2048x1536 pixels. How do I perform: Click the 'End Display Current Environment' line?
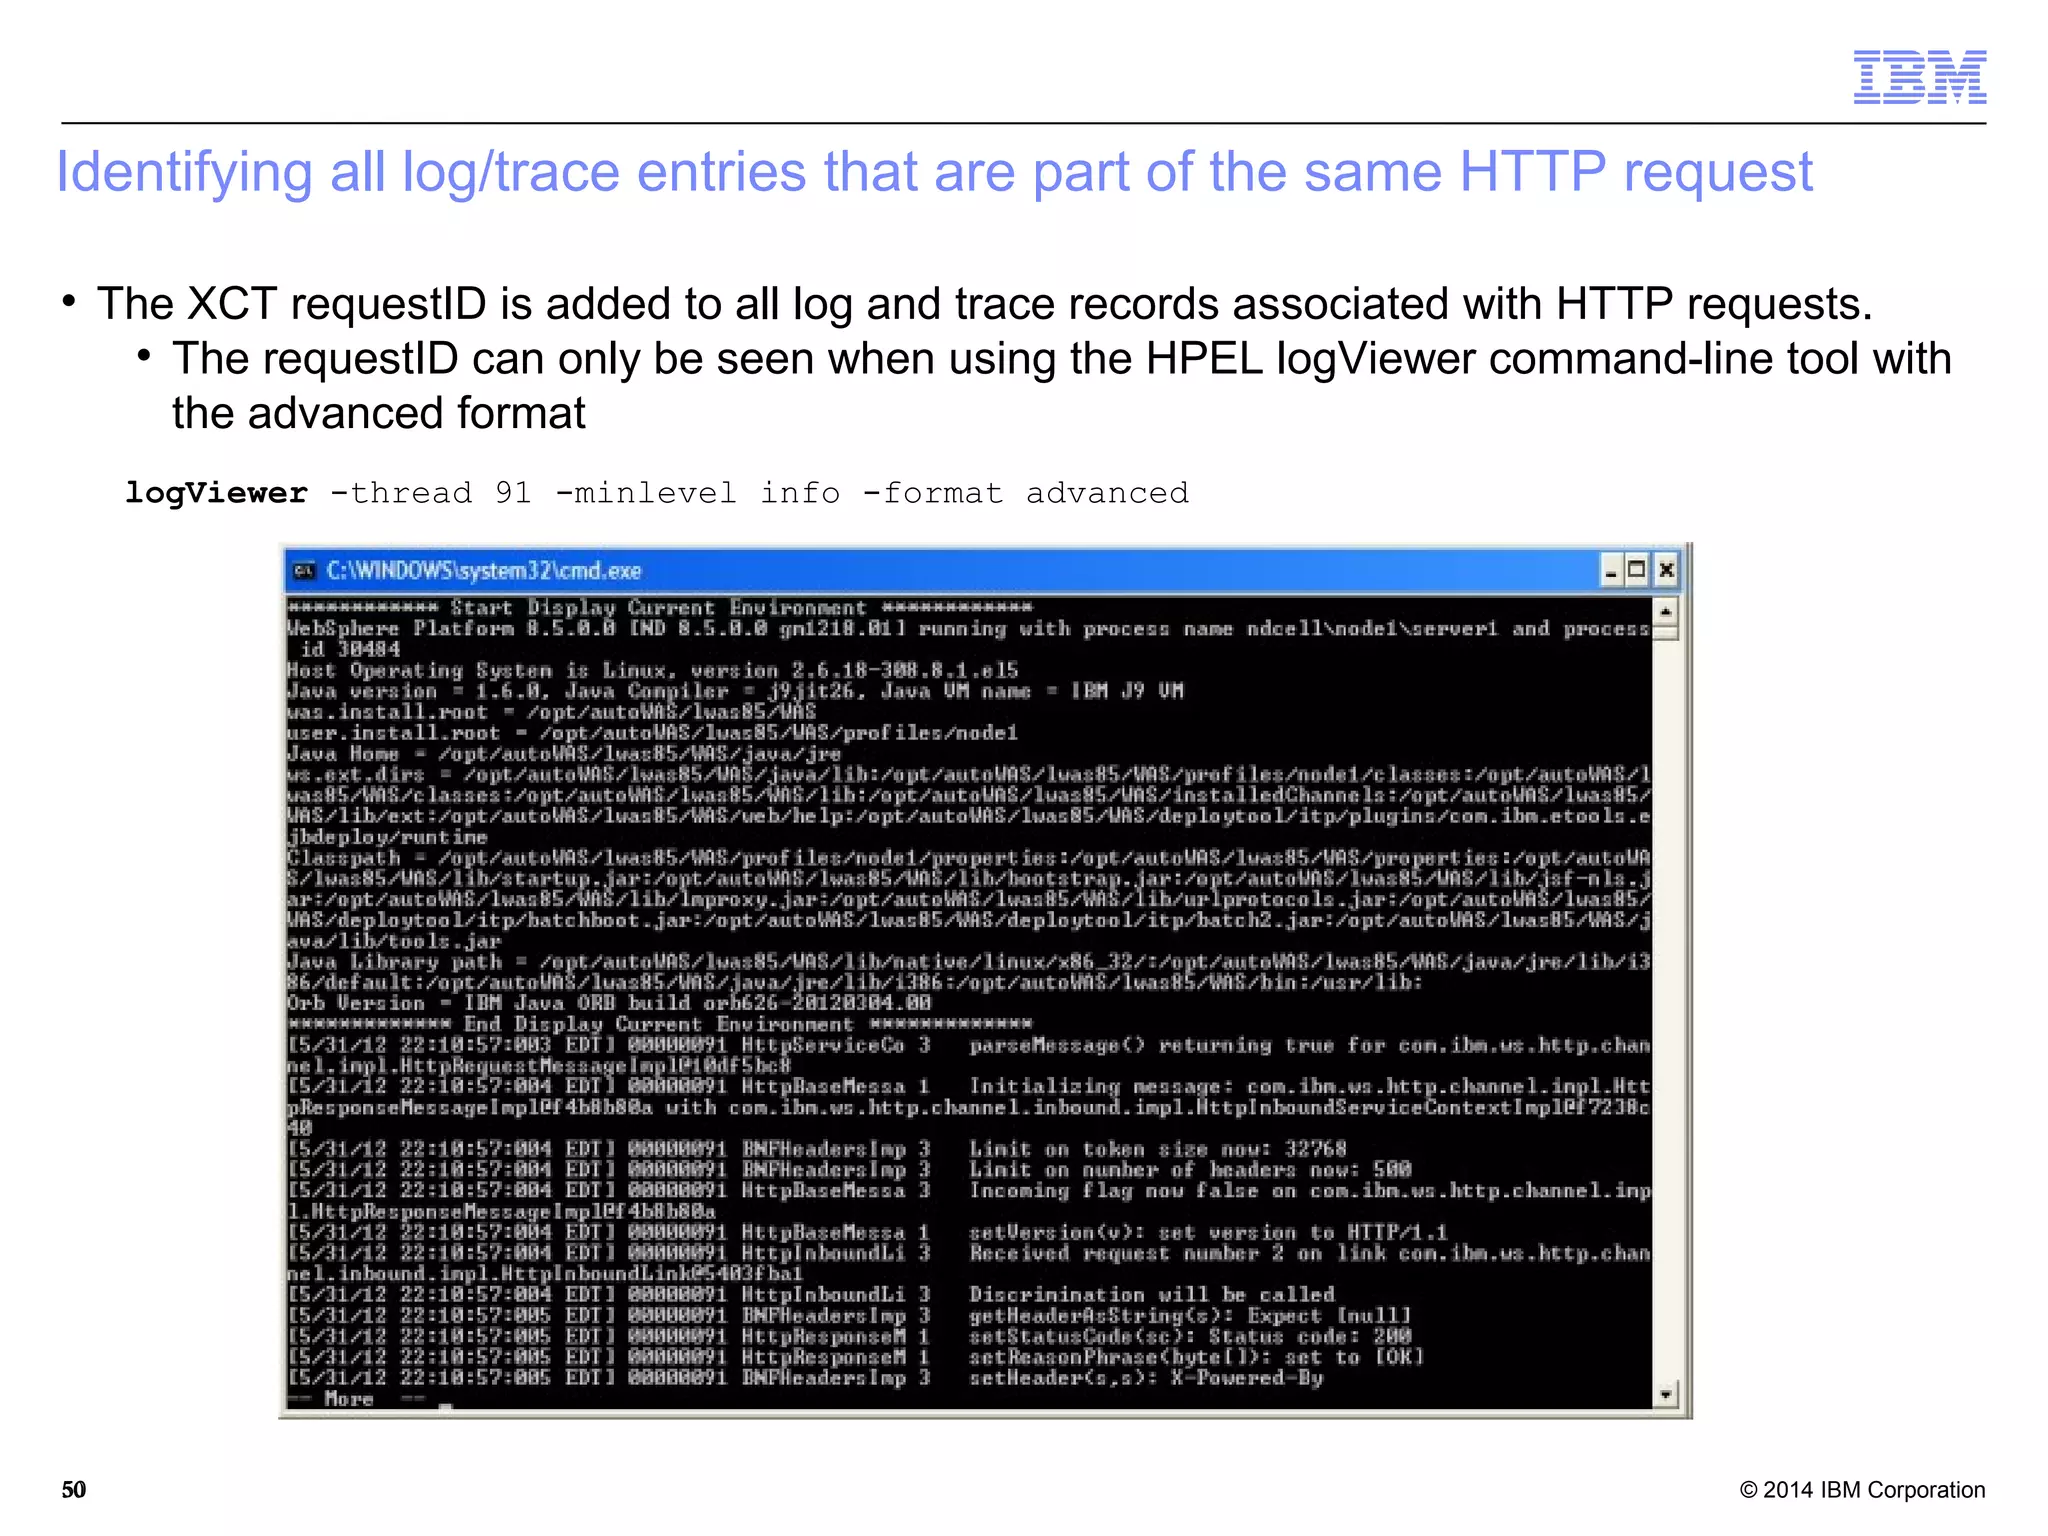pos(660,1024)
